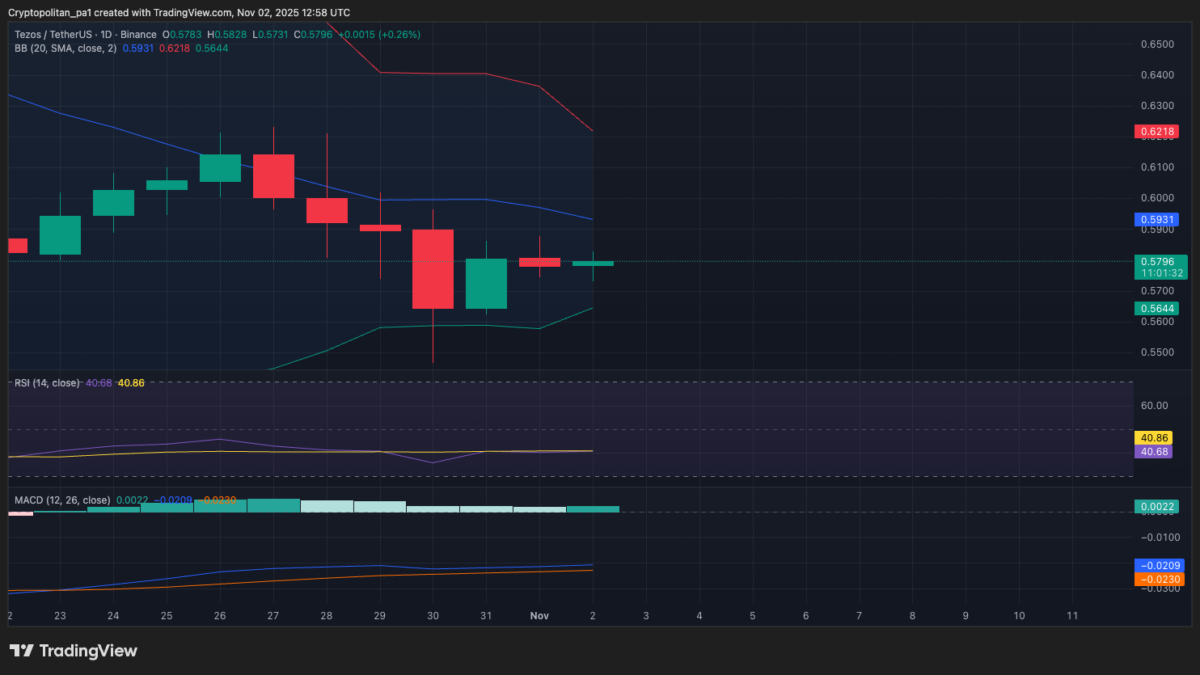Viewport: 1200px width, 675px height.
Task: Click the blue 0.5931 basis price tag
Action: coord(1156,219)
